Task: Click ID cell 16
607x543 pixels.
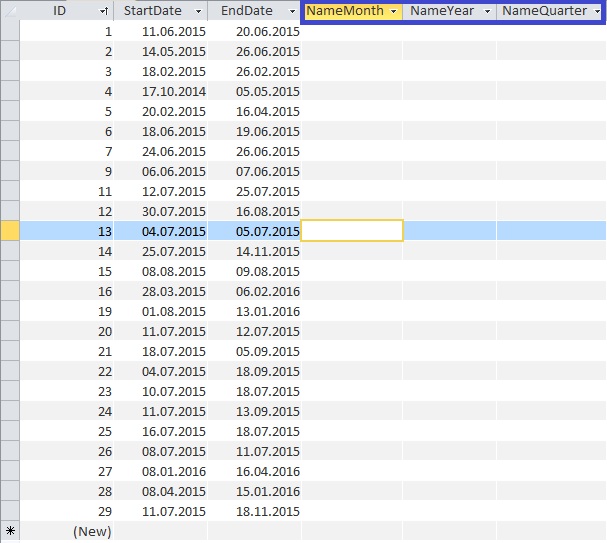Action: [x=67, y=291]
